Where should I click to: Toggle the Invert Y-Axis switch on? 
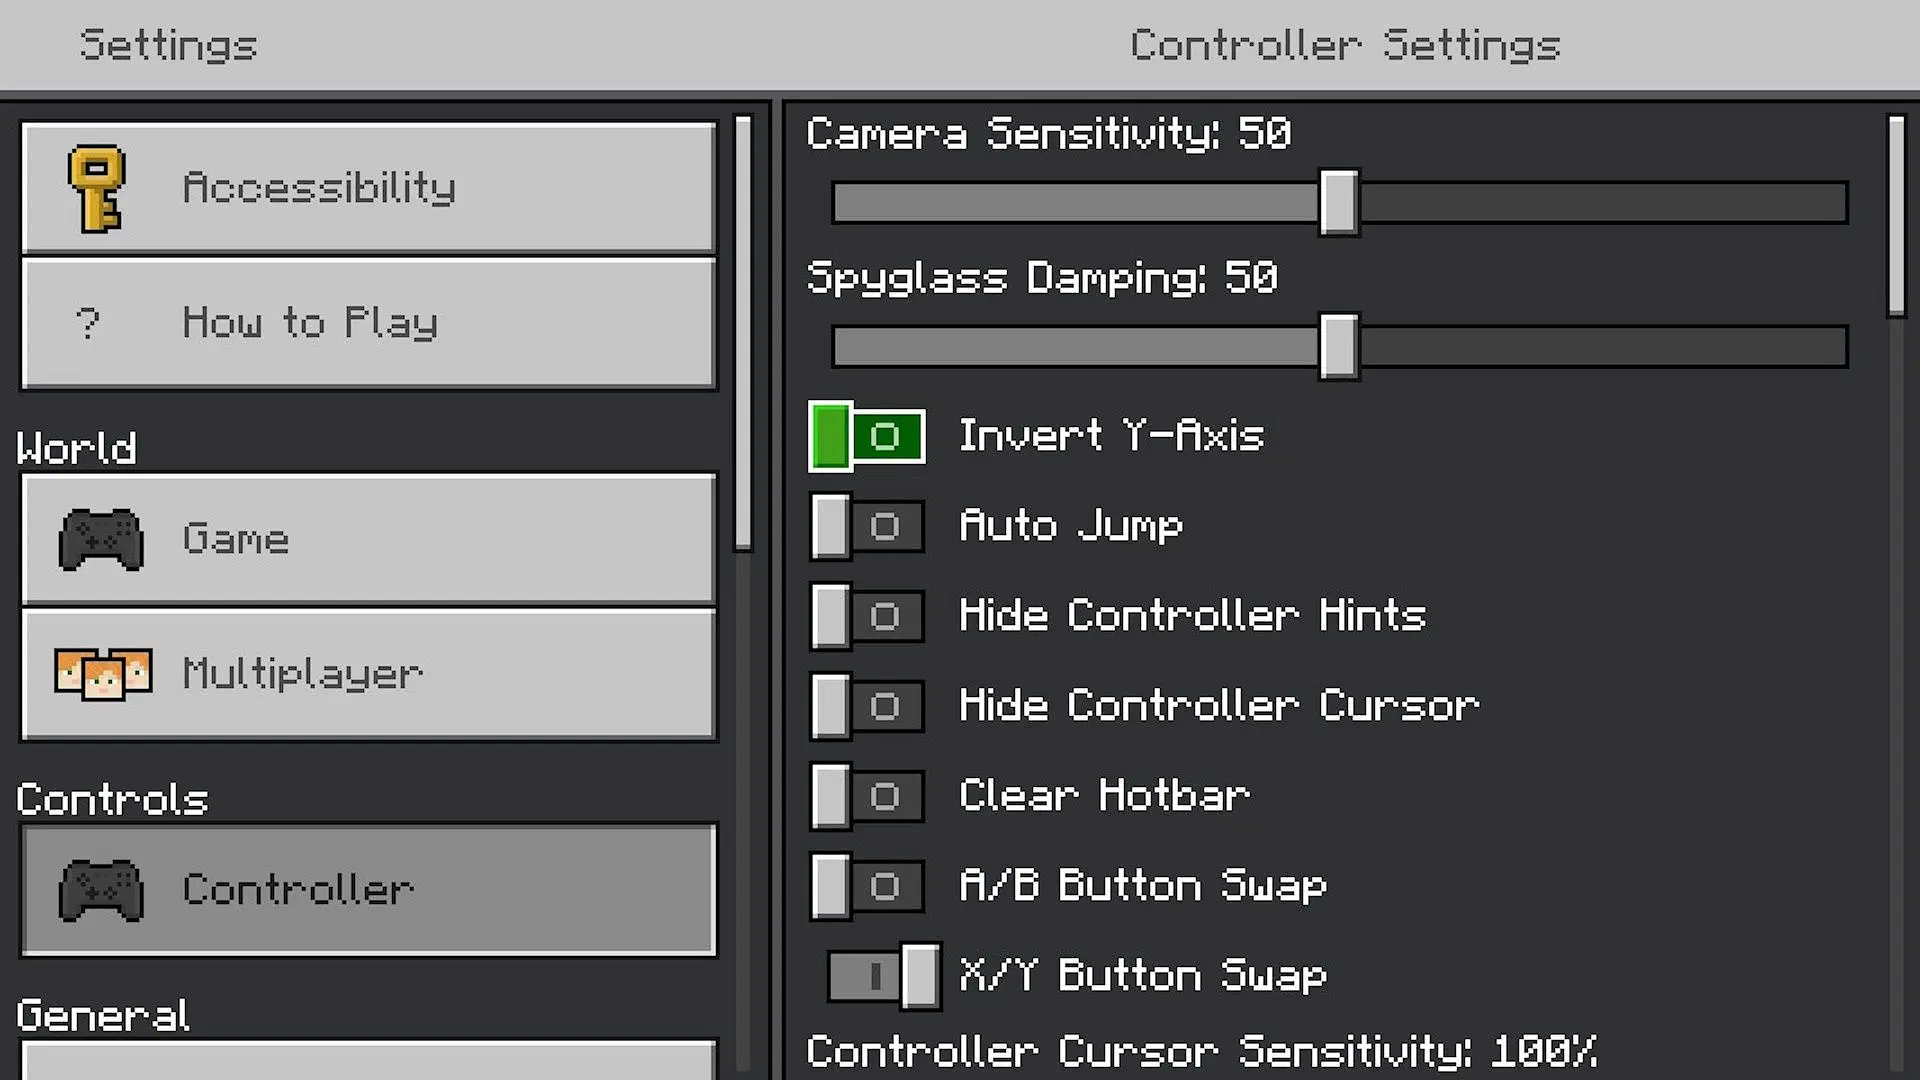[x=866, y=435]
